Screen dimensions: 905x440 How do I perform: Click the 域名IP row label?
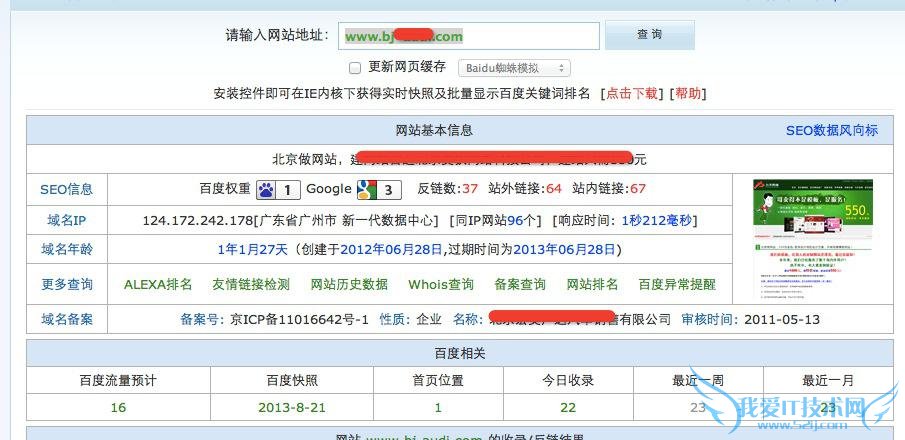point(66,221)
